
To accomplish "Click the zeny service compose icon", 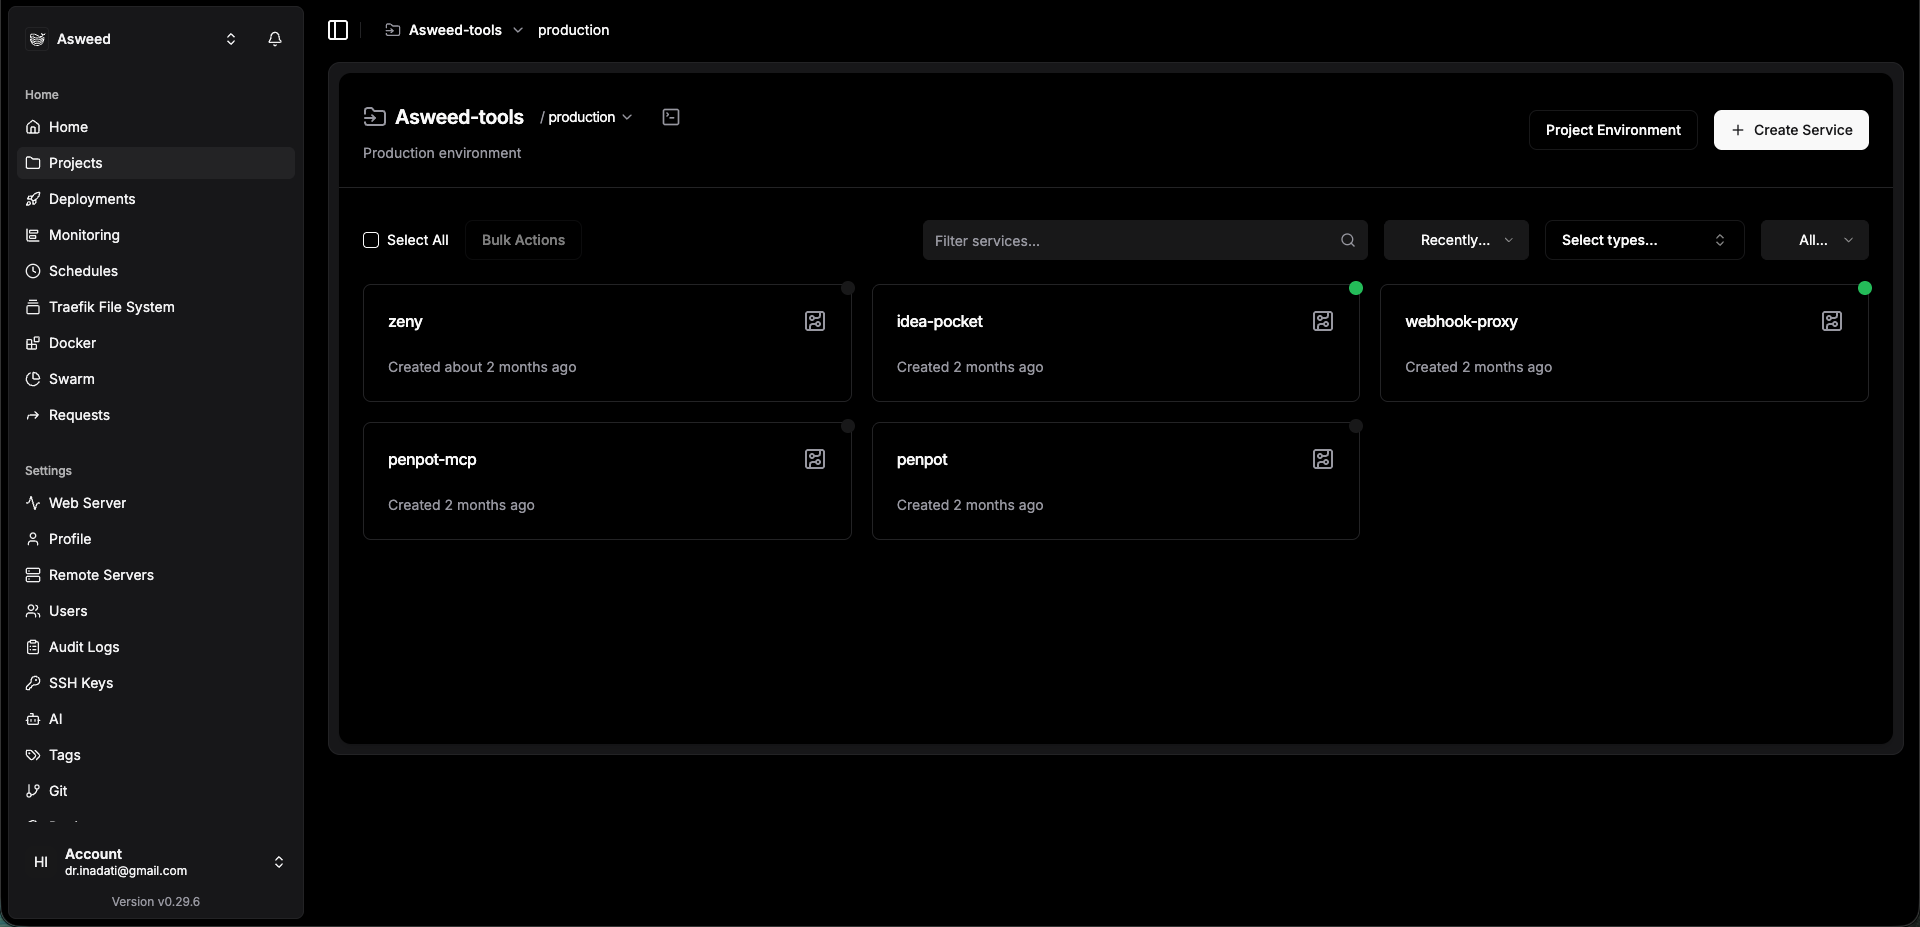I will 815,321.
